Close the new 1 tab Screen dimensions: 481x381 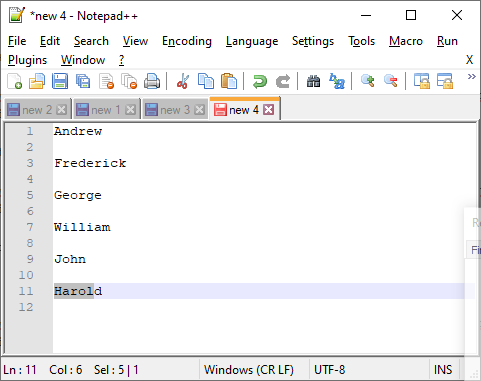click(130, 110)
